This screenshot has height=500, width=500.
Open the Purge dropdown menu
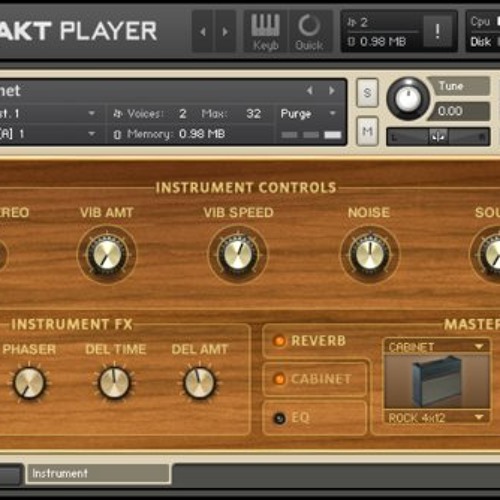(x=308, y=114)
